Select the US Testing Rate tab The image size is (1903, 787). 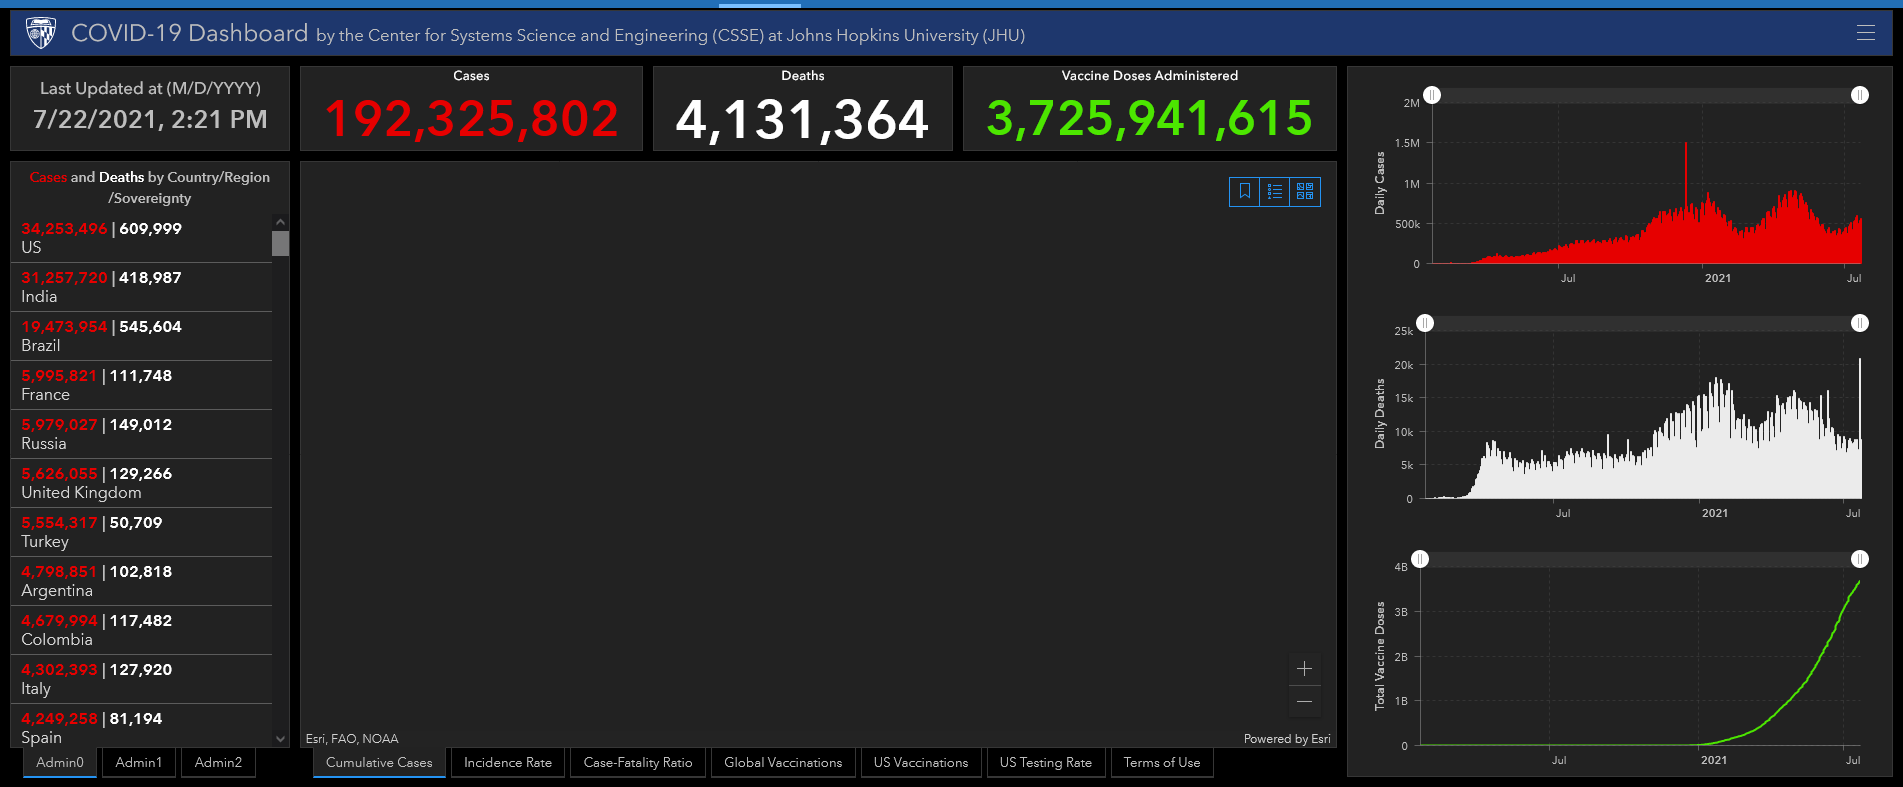point(1046,763)
